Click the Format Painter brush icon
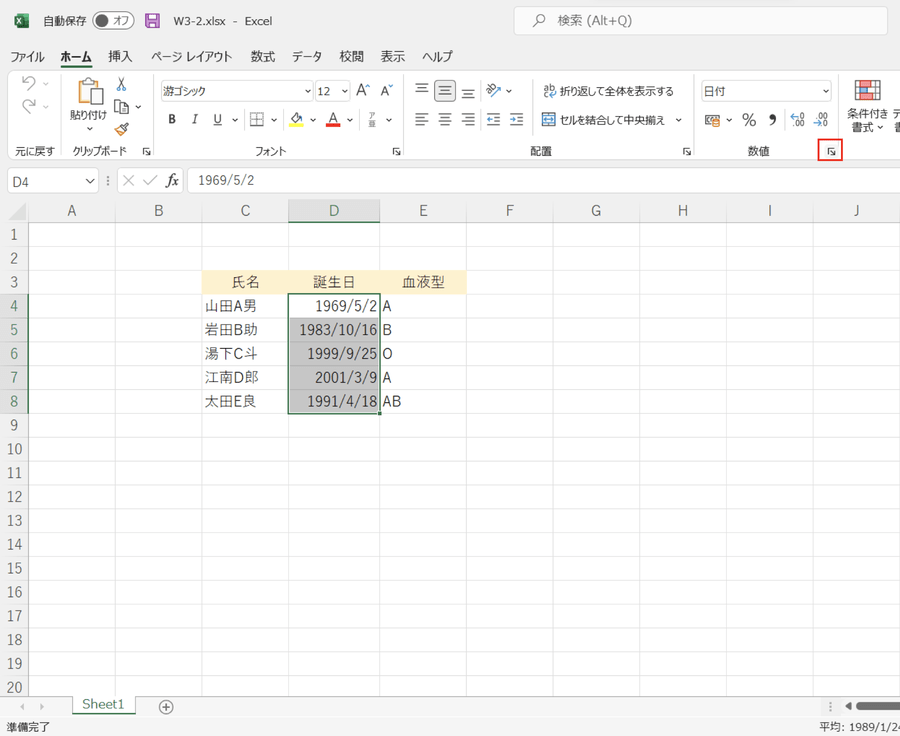 coord(121,129)
